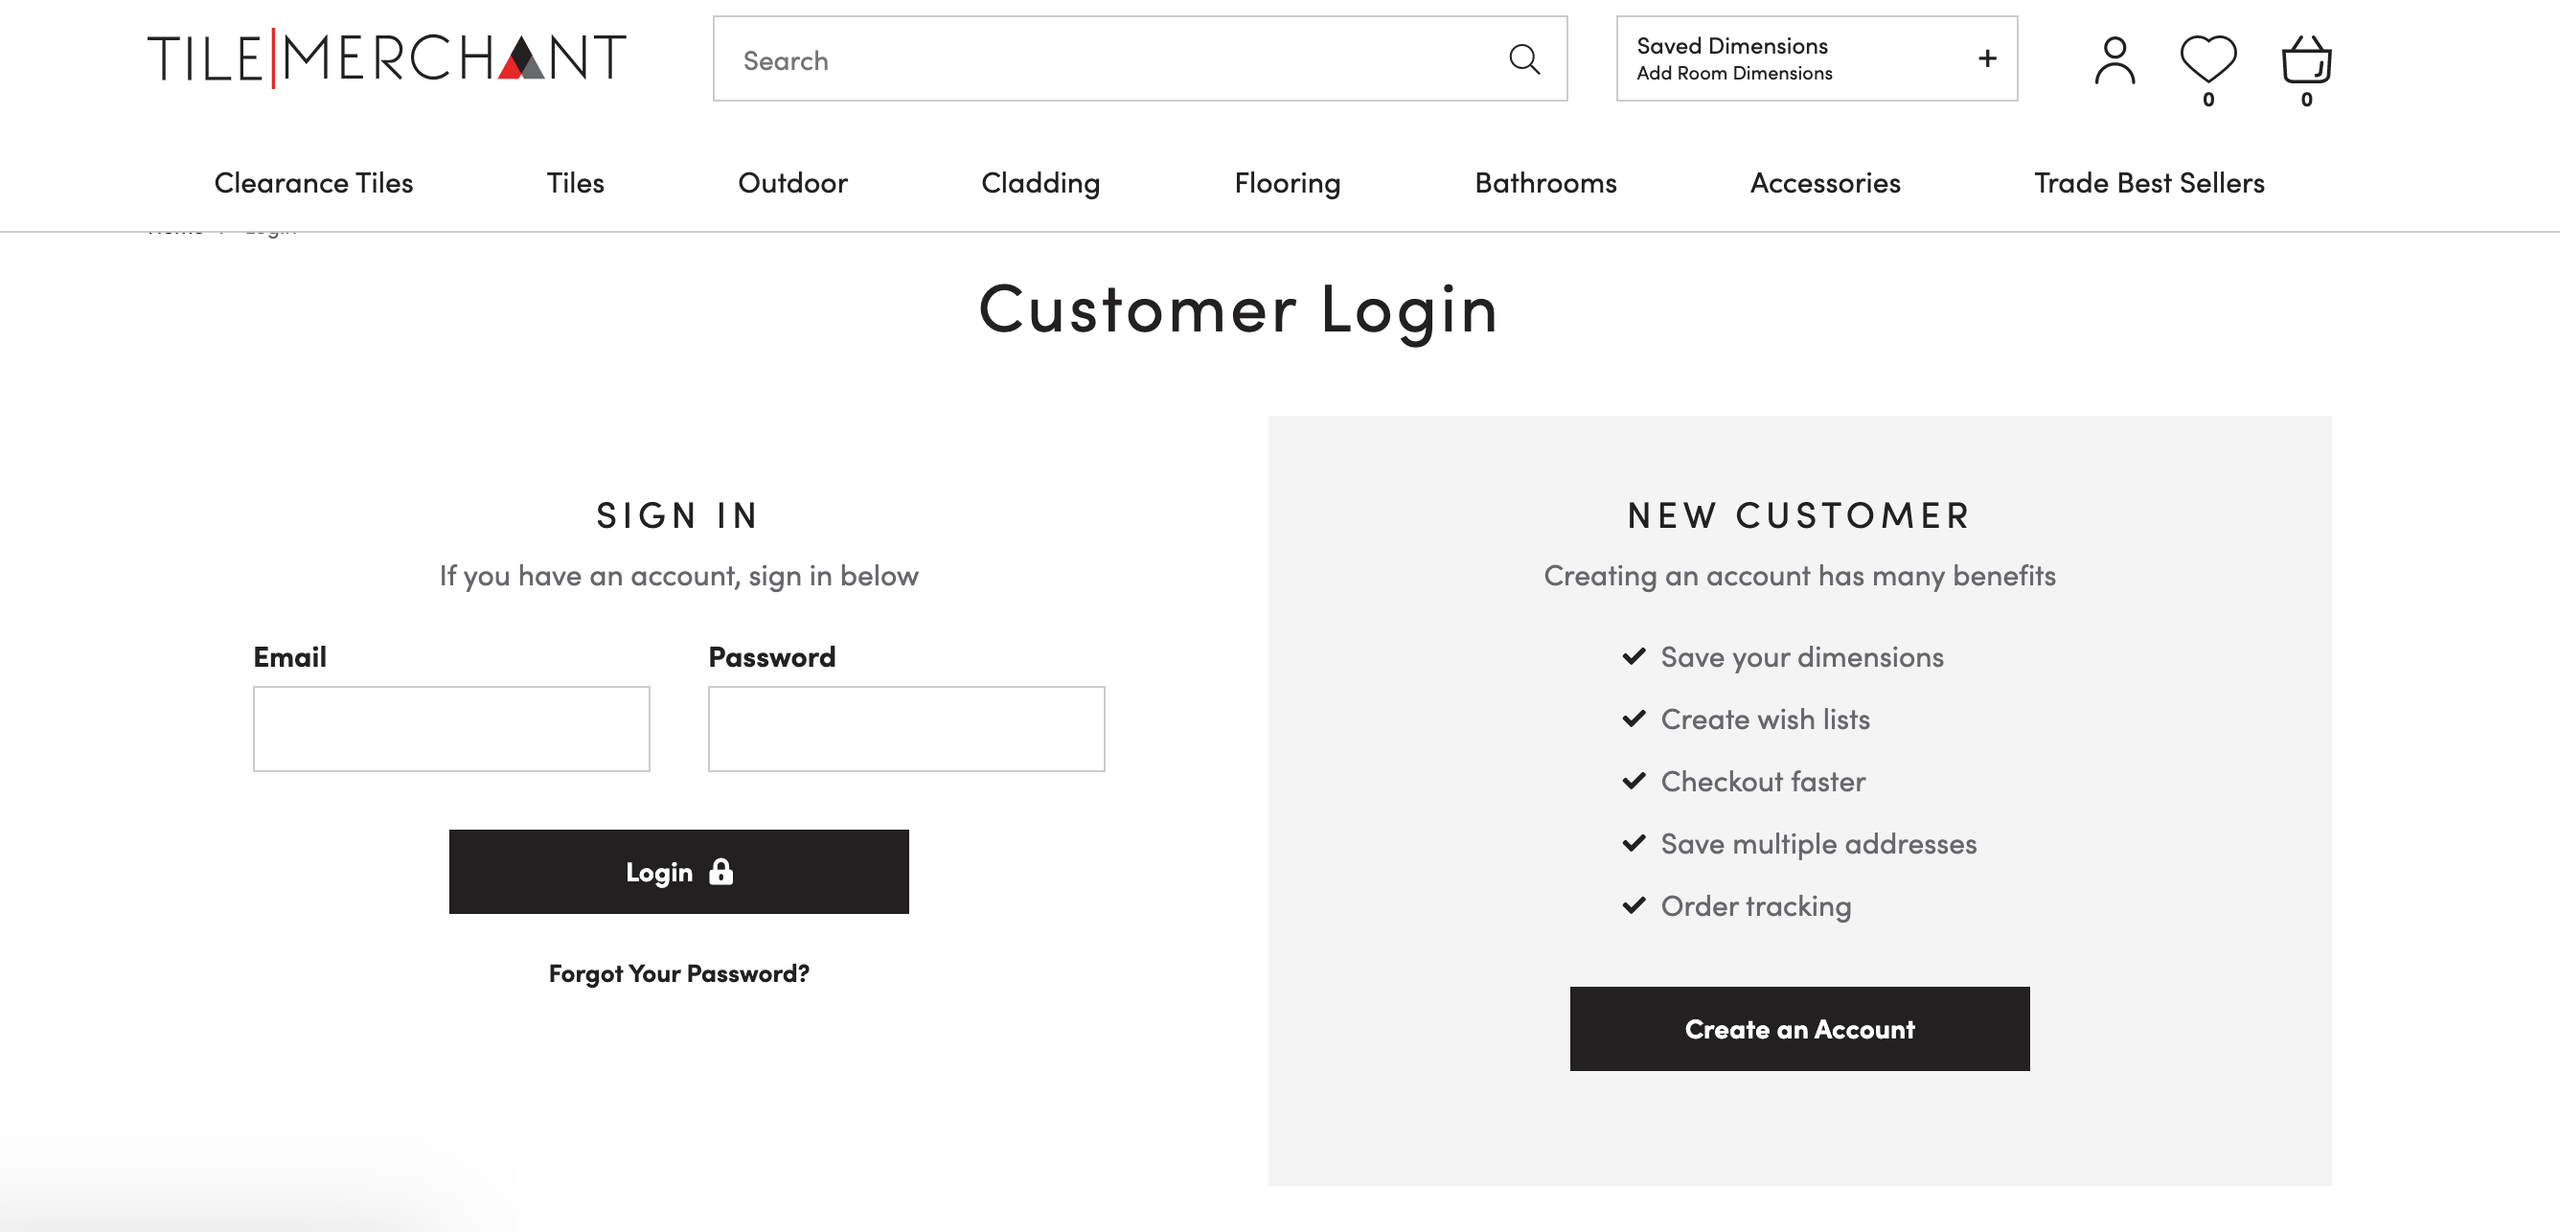Open the Clearance Tiles menu
The height and width of the screenshot is (1232, 2560).
click(x=313, y=183)
